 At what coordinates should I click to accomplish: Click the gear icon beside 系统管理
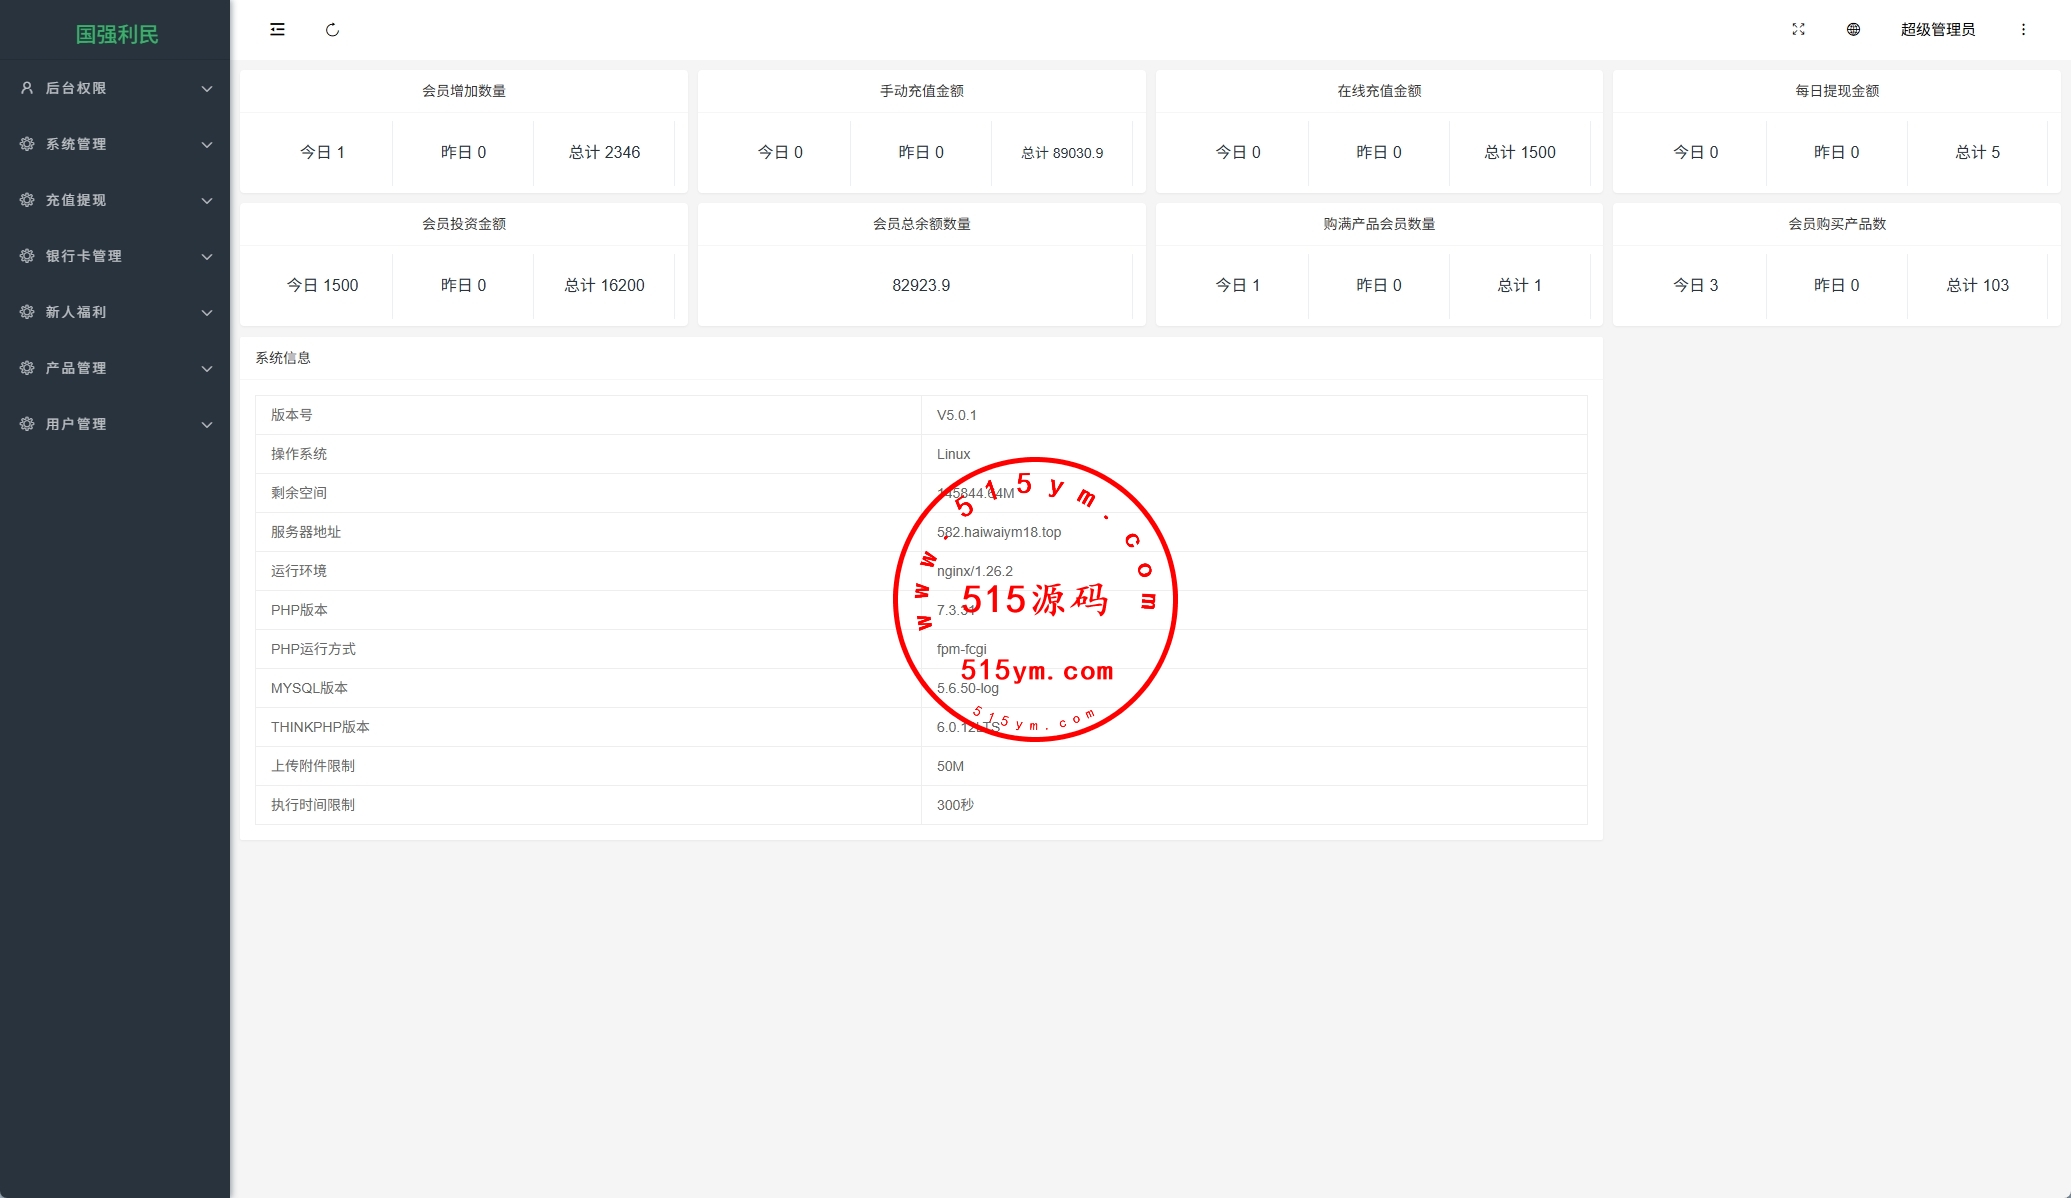27,144
